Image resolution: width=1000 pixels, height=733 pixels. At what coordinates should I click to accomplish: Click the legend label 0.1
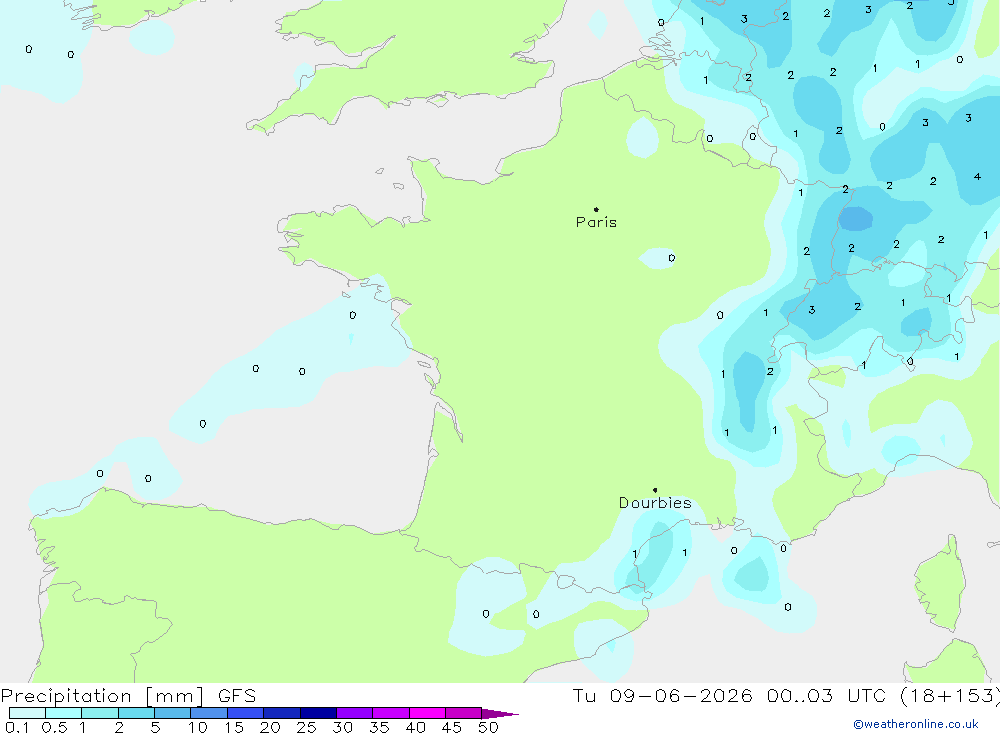point(17,727)
